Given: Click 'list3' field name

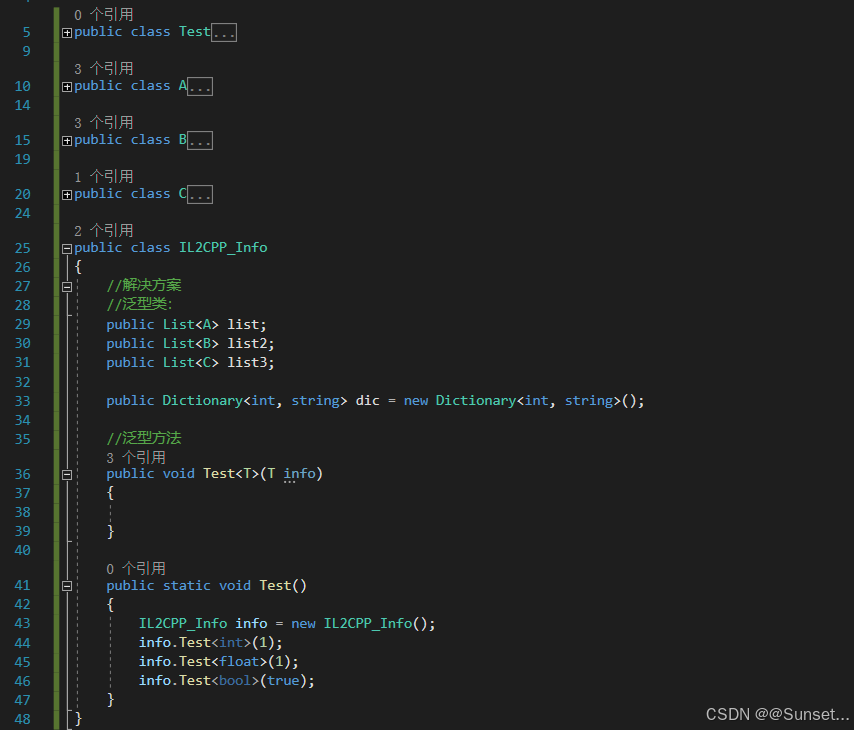Looking at the screenshot, I should coord(247,363).
